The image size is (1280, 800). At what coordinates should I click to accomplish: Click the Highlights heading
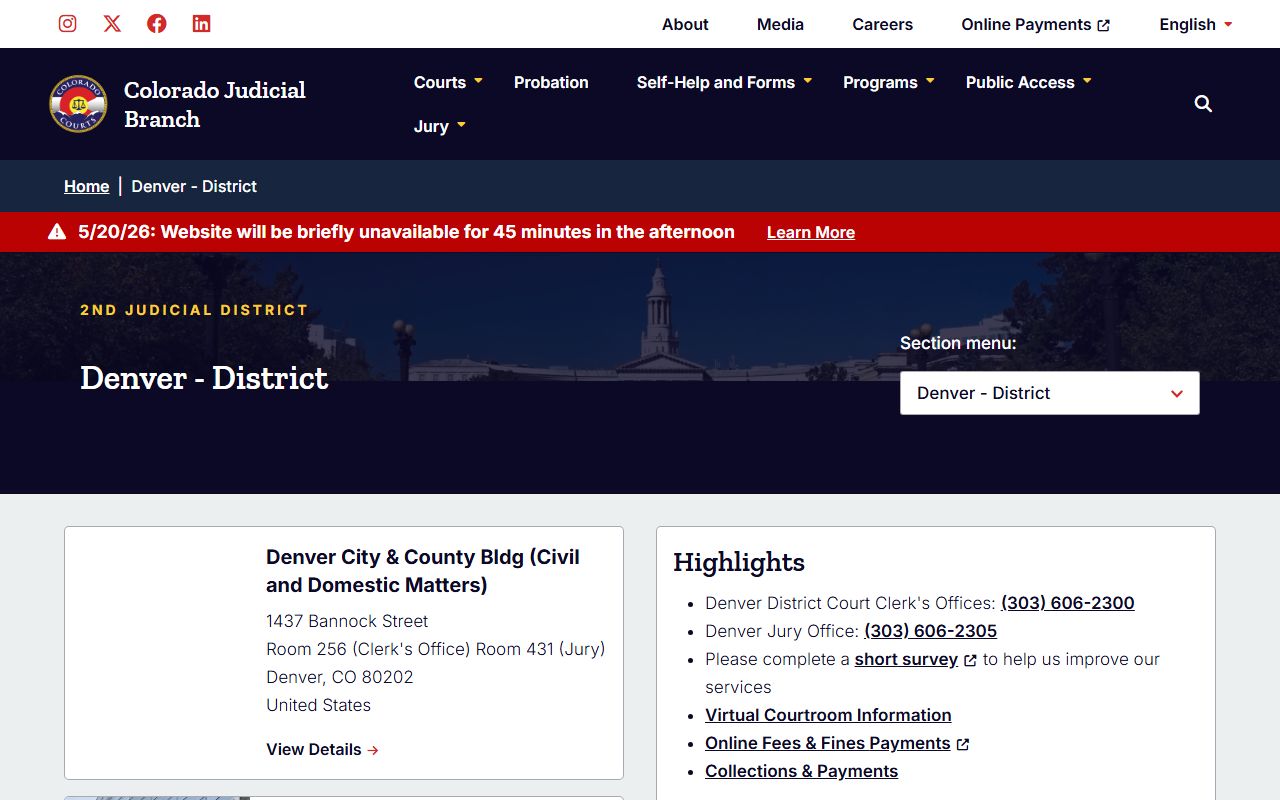pyautogui.click(x=739, y=562)
